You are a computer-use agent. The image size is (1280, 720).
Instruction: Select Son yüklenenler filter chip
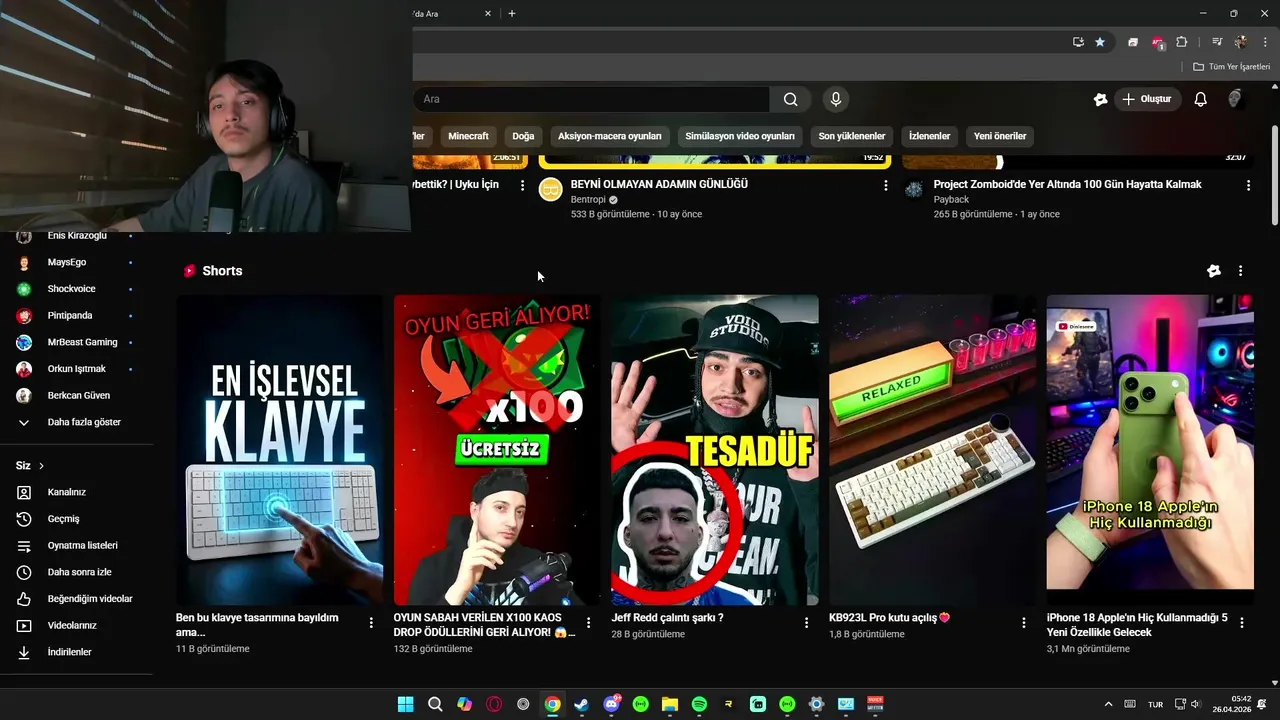(852, 136)
